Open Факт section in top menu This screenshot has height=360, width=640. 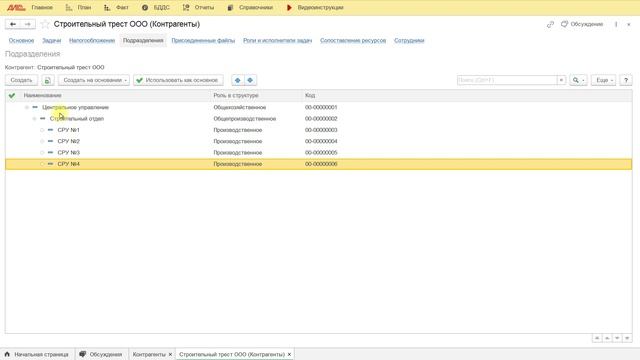pyautogui.click(x=116, y=7)
